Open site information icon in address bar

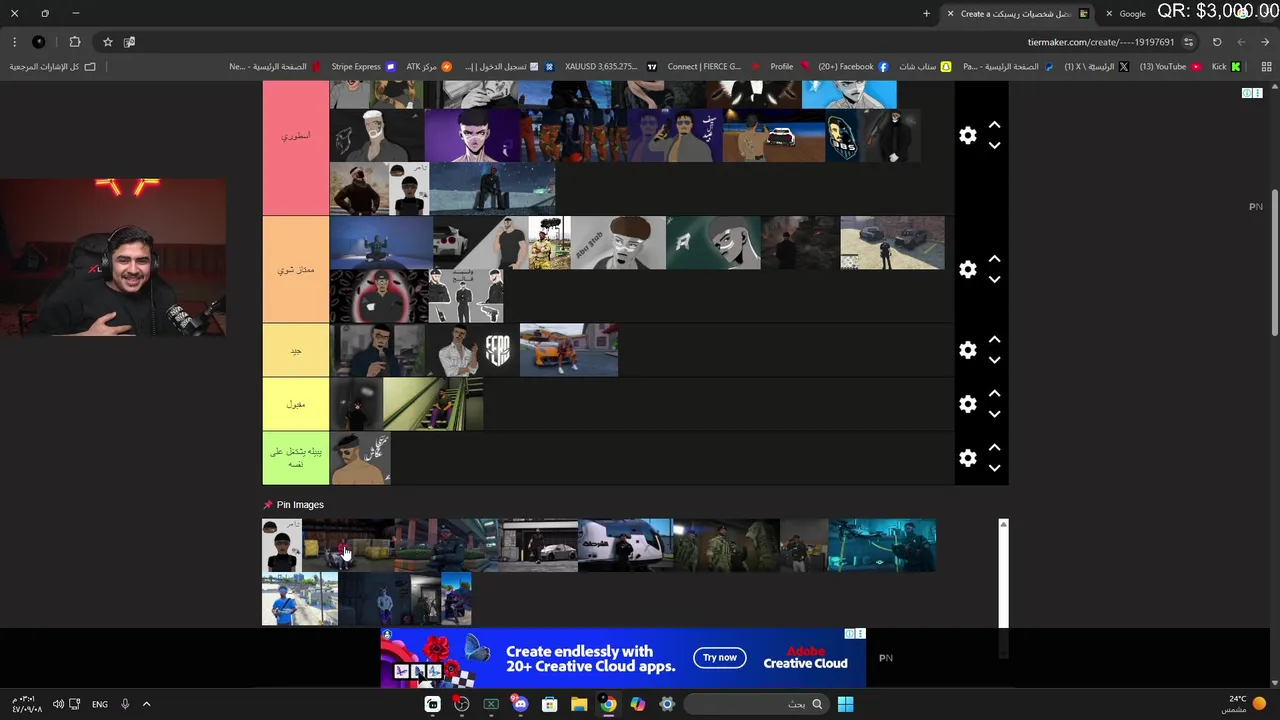click(x=1188, y=42)
